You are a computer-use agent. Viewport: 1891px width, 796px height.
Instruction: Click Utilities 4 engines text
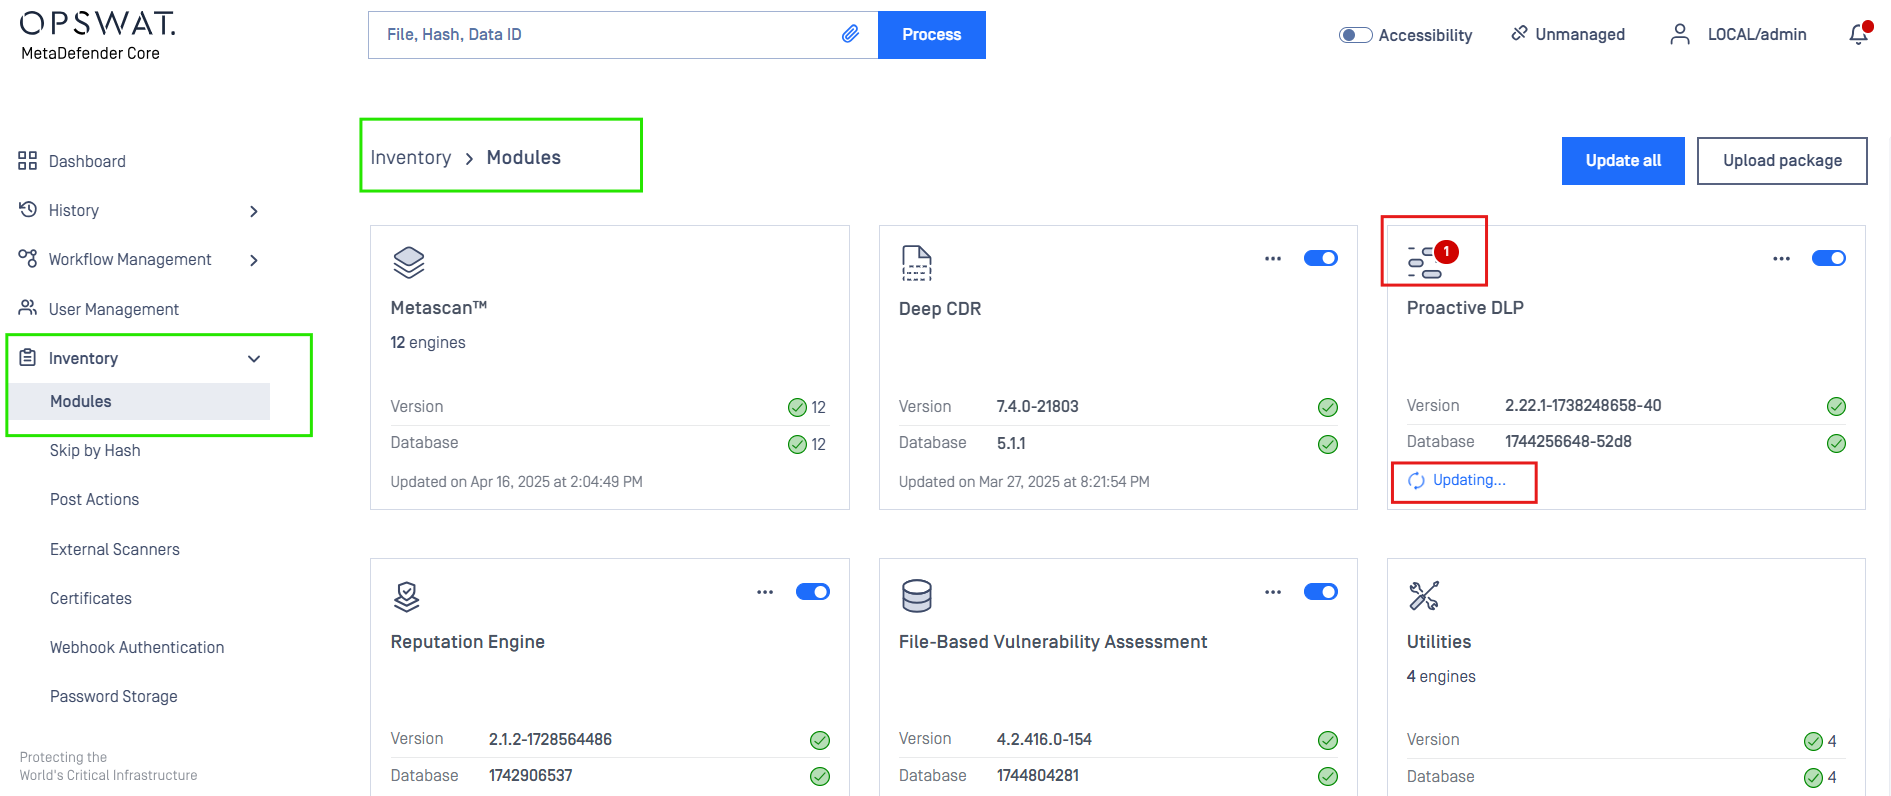point(1441,676)
